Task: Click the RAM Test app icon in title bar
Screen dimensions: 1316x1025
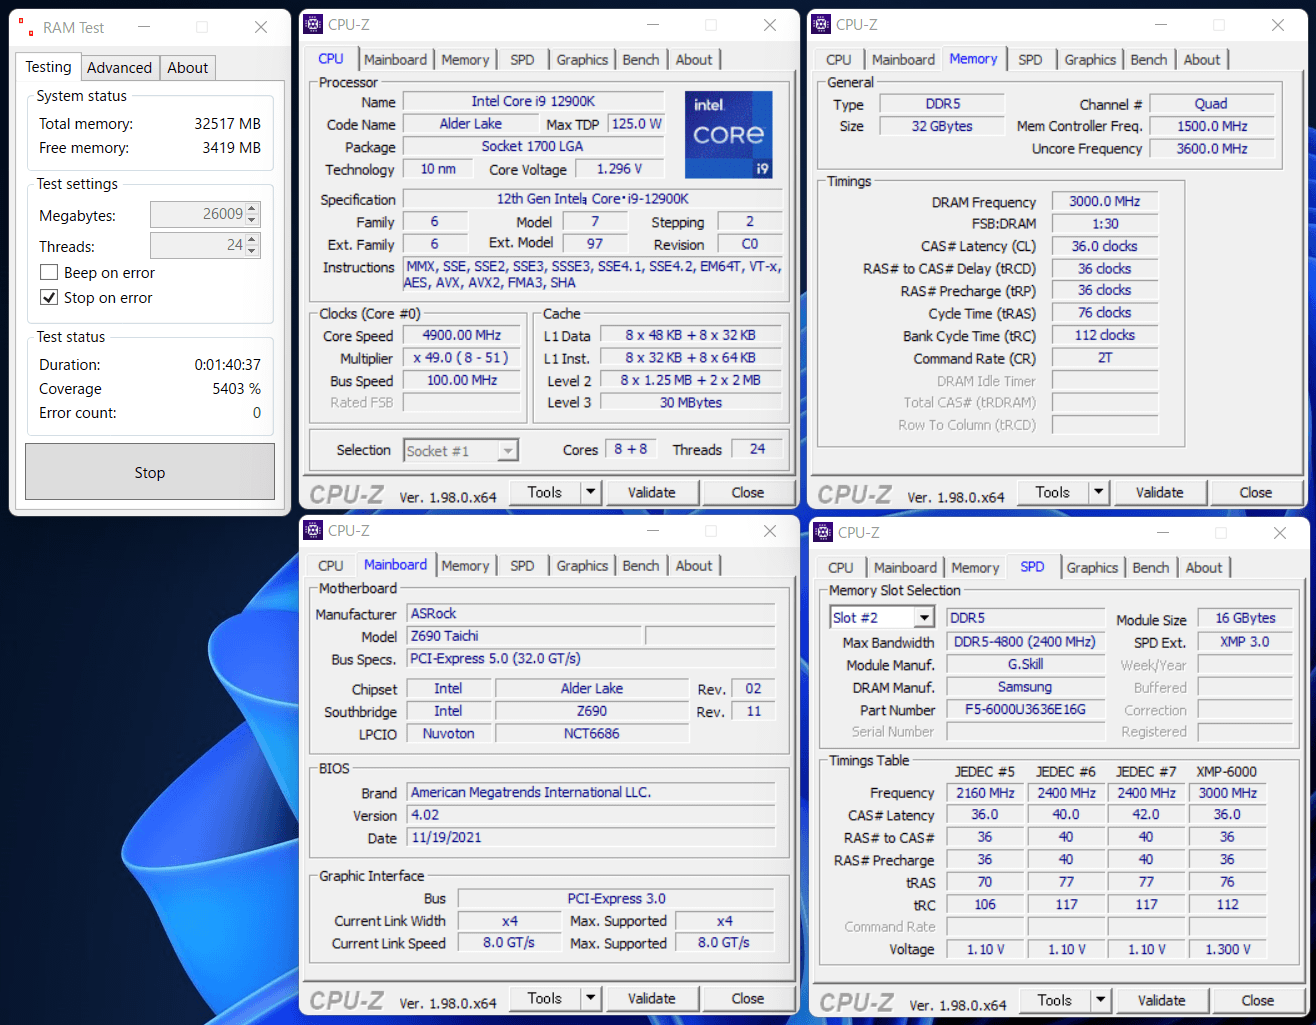Action: click(x=25, y=27)
